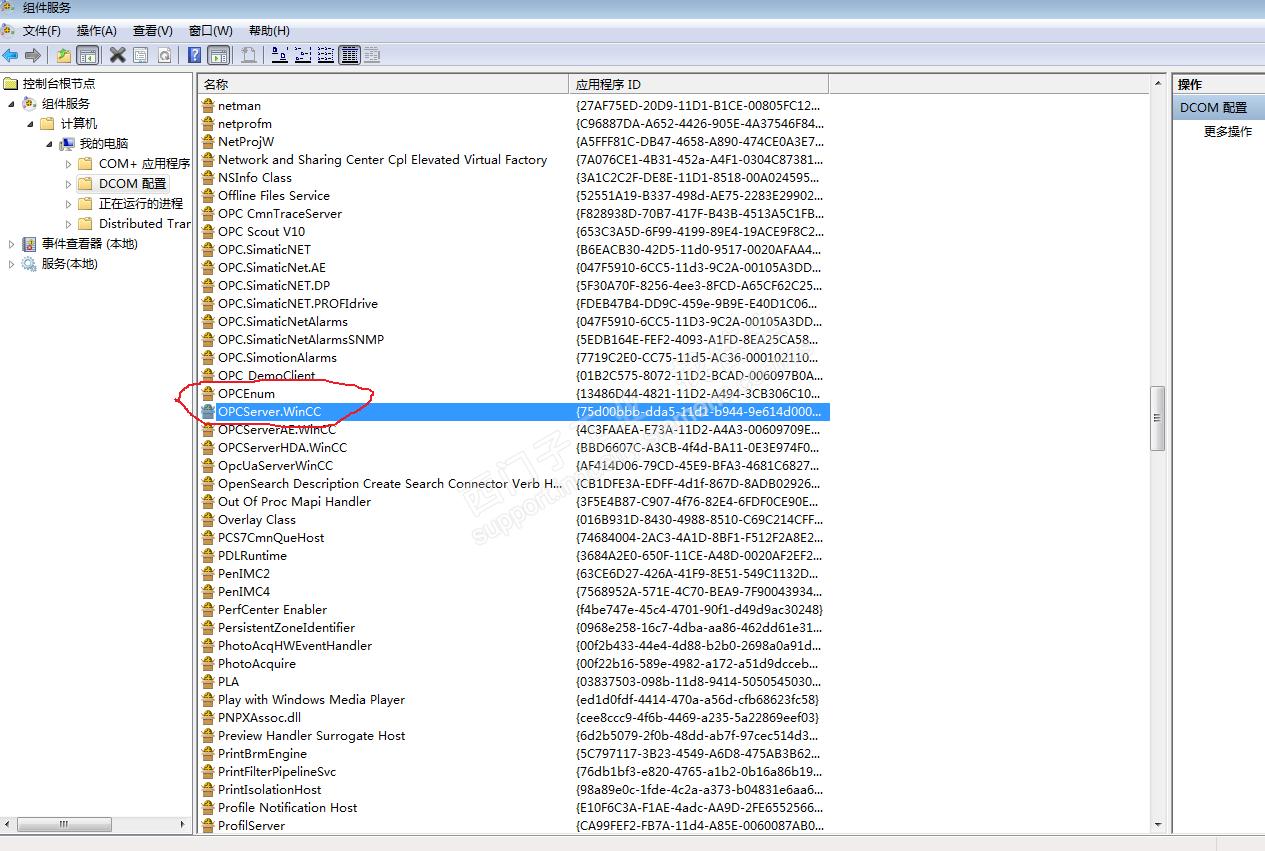
Task: Open the 帮助(H) menu
Action: coord(269,31)
